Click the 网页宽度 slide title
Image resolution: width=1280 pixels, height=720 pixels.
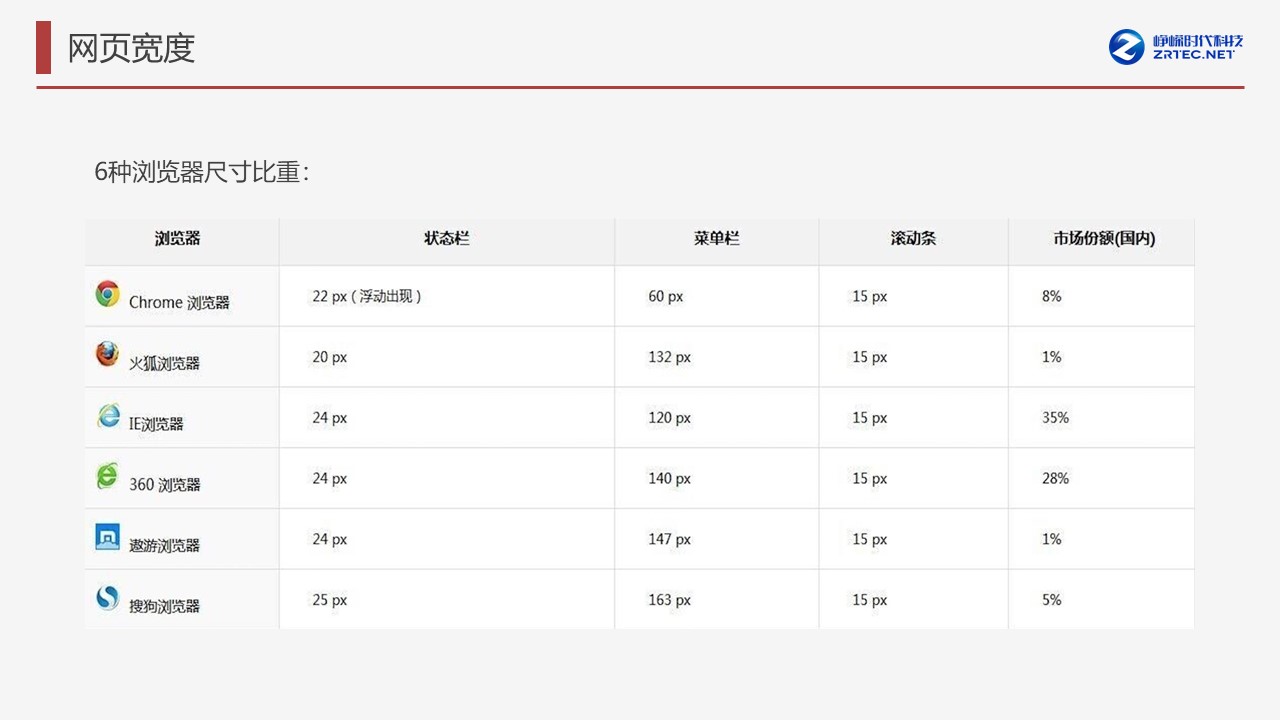131,48
